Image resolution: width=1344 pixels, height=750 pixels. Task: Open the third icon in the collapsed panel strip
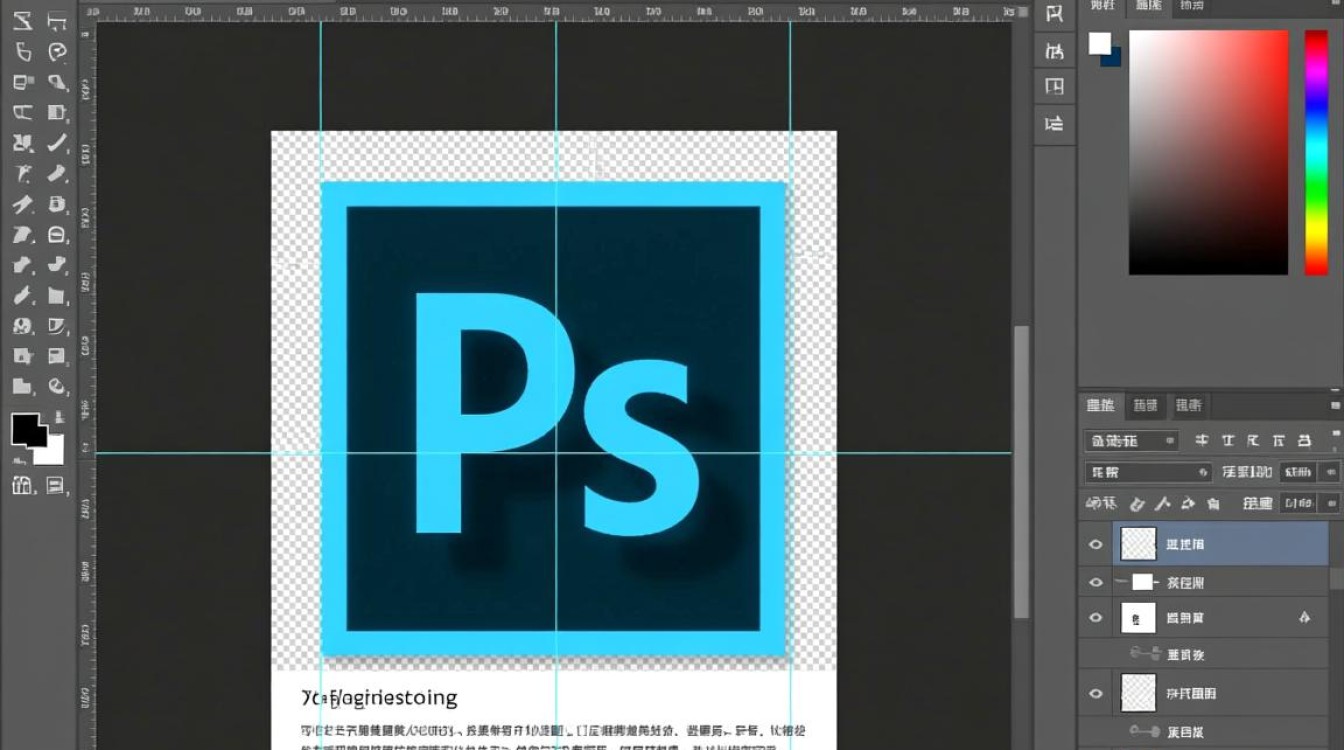1054,87
